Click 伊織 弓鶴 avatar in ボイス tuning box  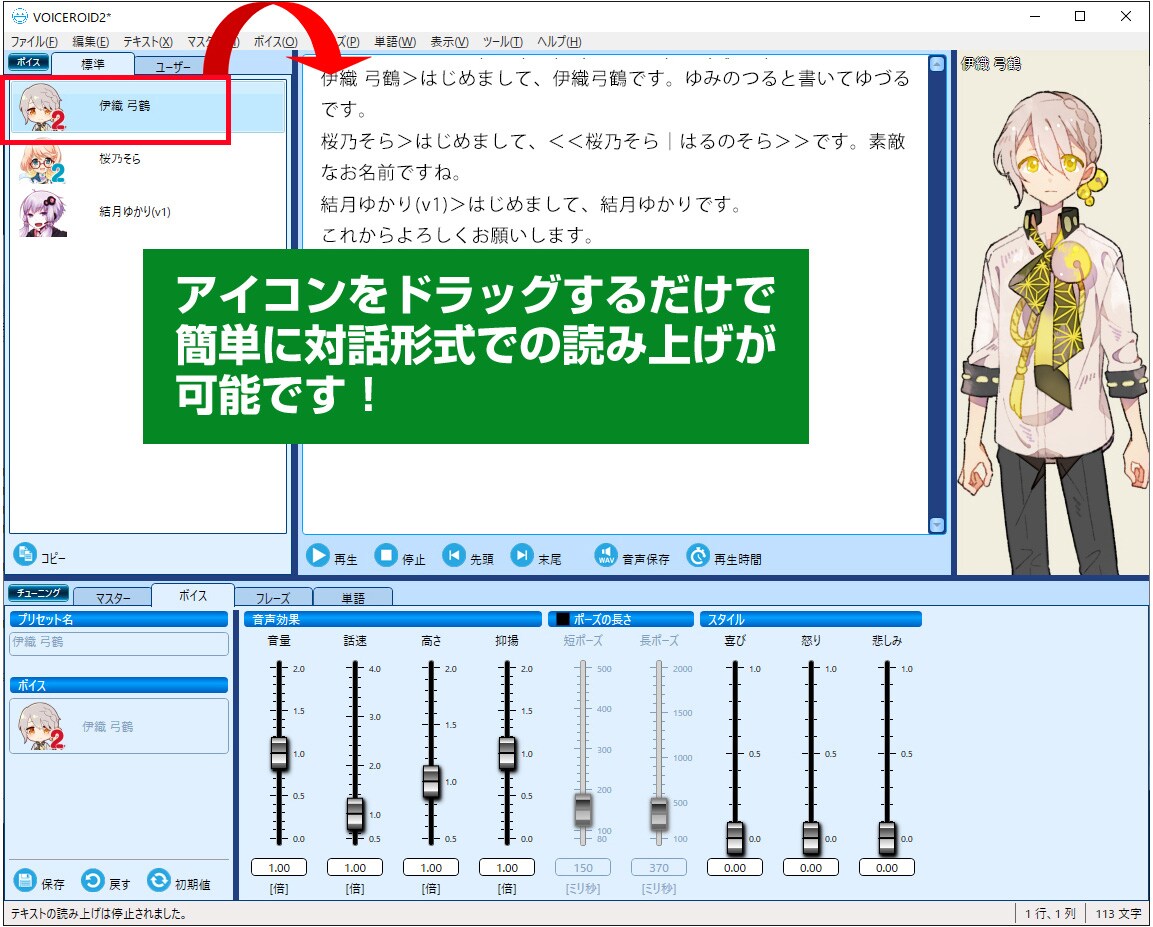[41, 726]
